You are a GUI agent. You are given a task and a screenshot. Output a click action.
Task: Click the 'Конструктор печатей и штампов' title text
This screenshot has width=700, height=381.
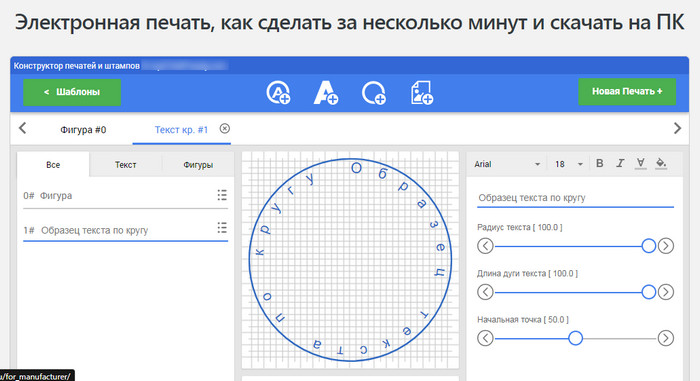click(76, 66)
